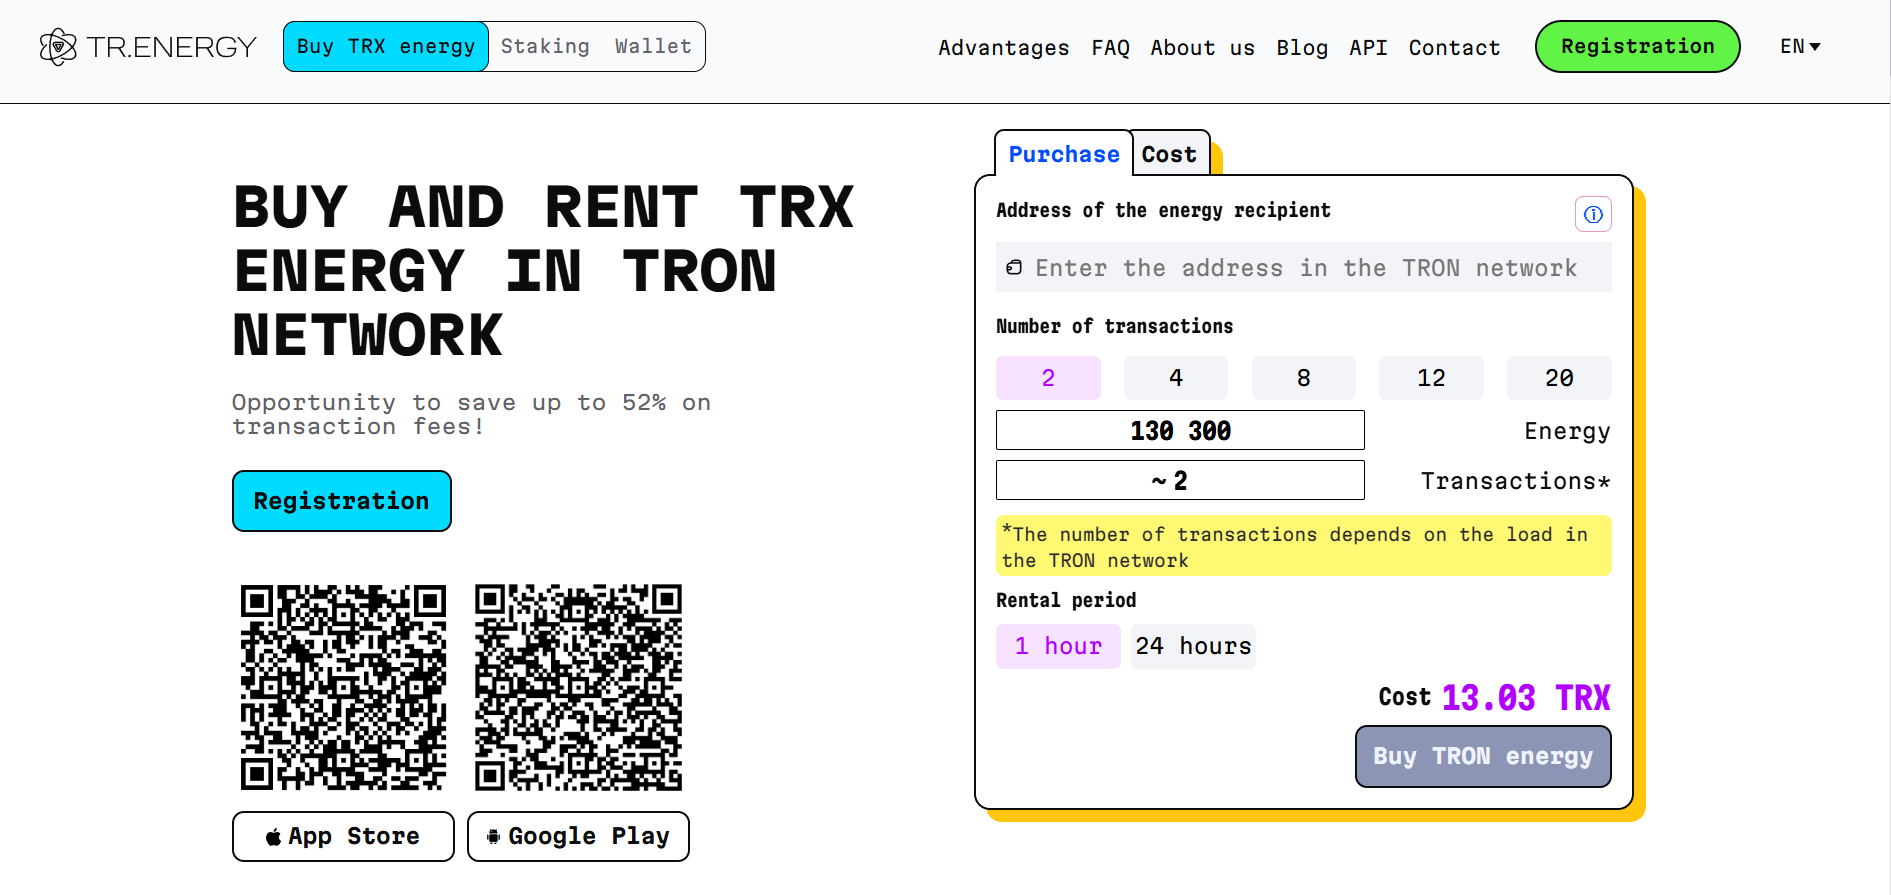Click the energy amount field 130 300

click(1180, 430)
